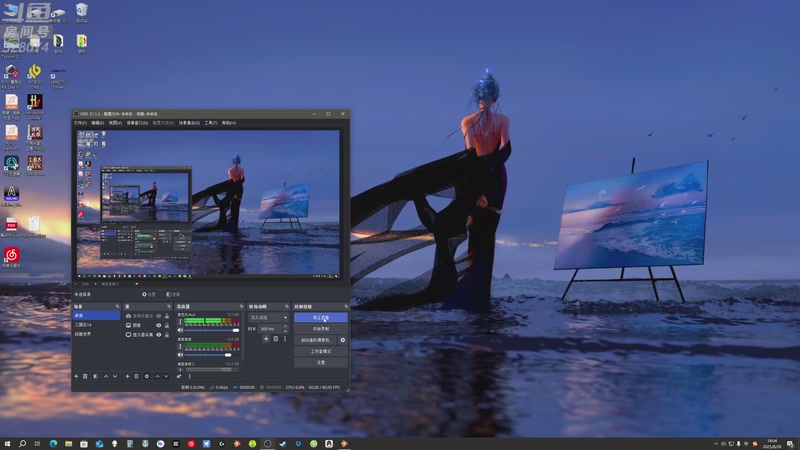Hide the 图像 image source
800x450 pixels.
click(x=159, y=326)
